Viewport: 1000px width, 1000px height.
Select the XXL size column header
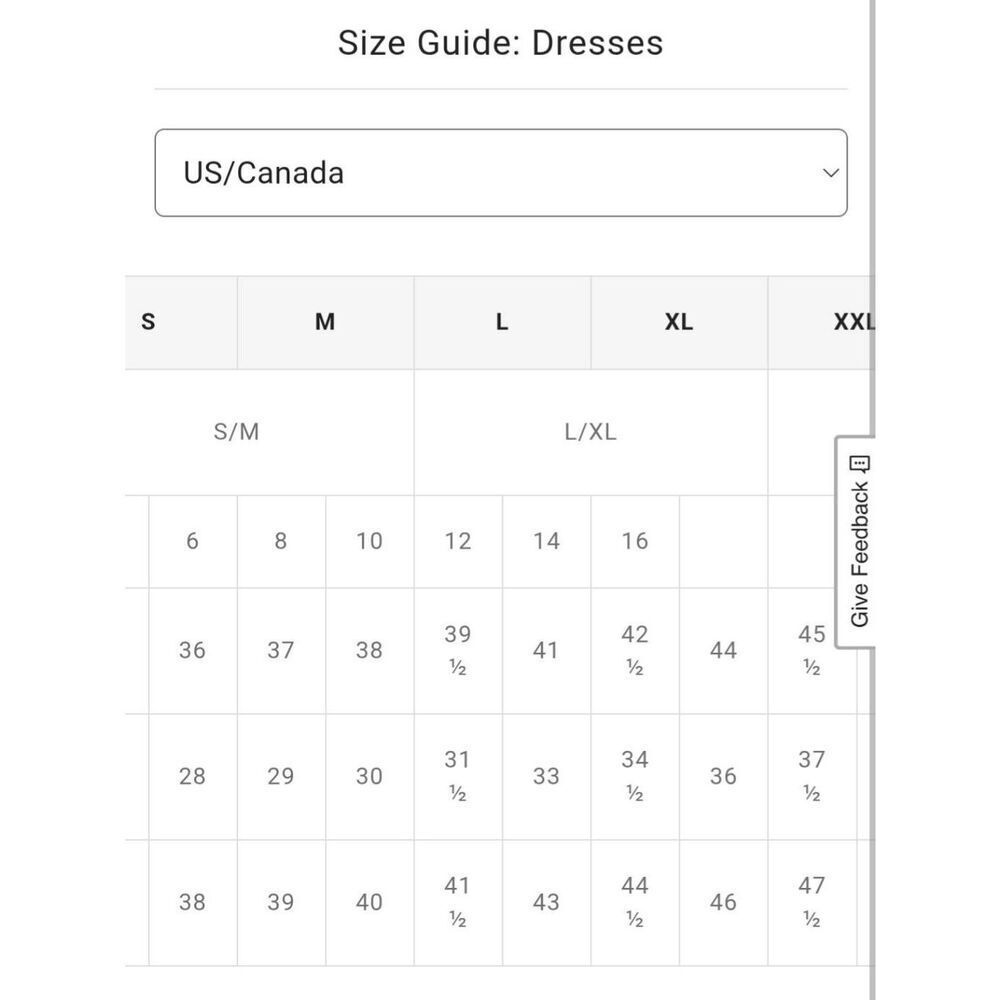822,322
